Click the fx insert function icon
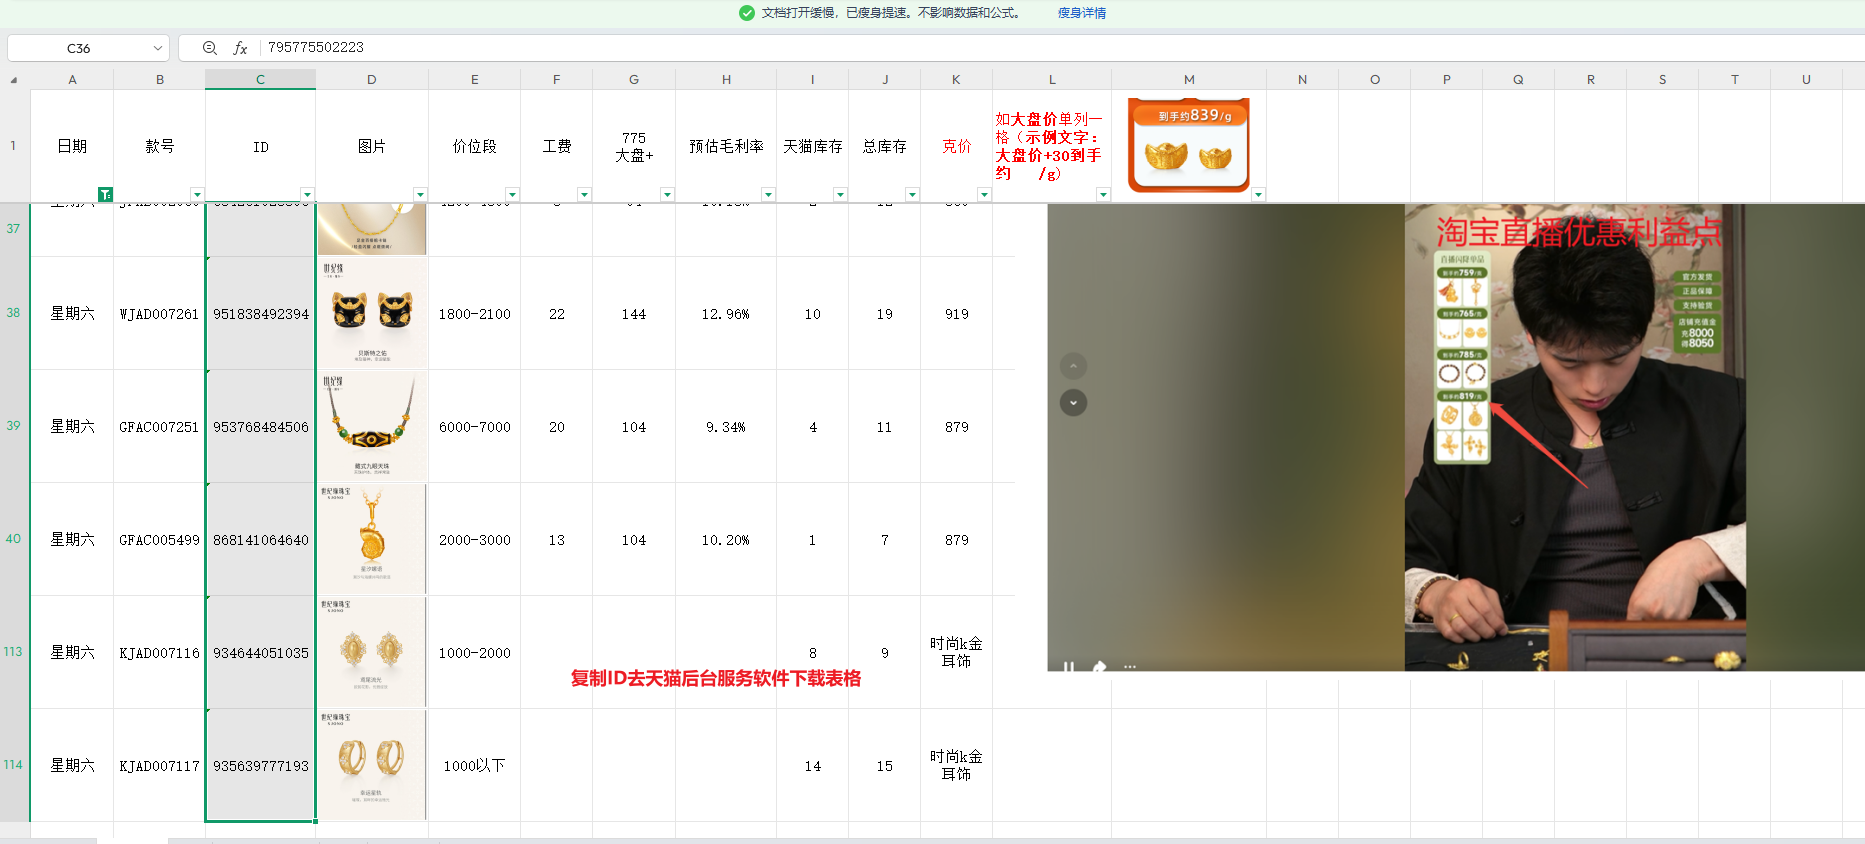Image resolution: width=1865 pixels, height=844 pixels. [x=240, y=48]
